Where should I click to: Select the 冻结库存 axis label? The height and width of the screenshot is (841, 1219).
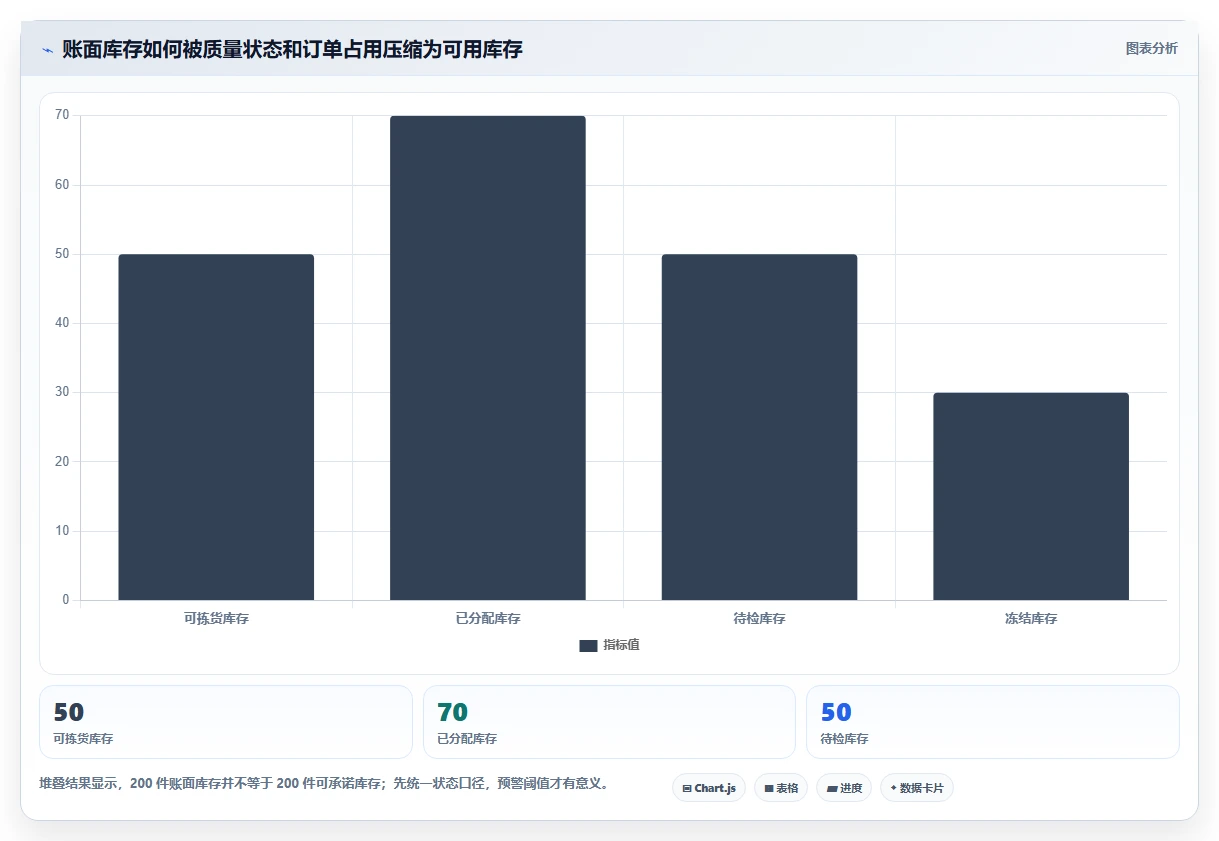tap(1031, 619)
